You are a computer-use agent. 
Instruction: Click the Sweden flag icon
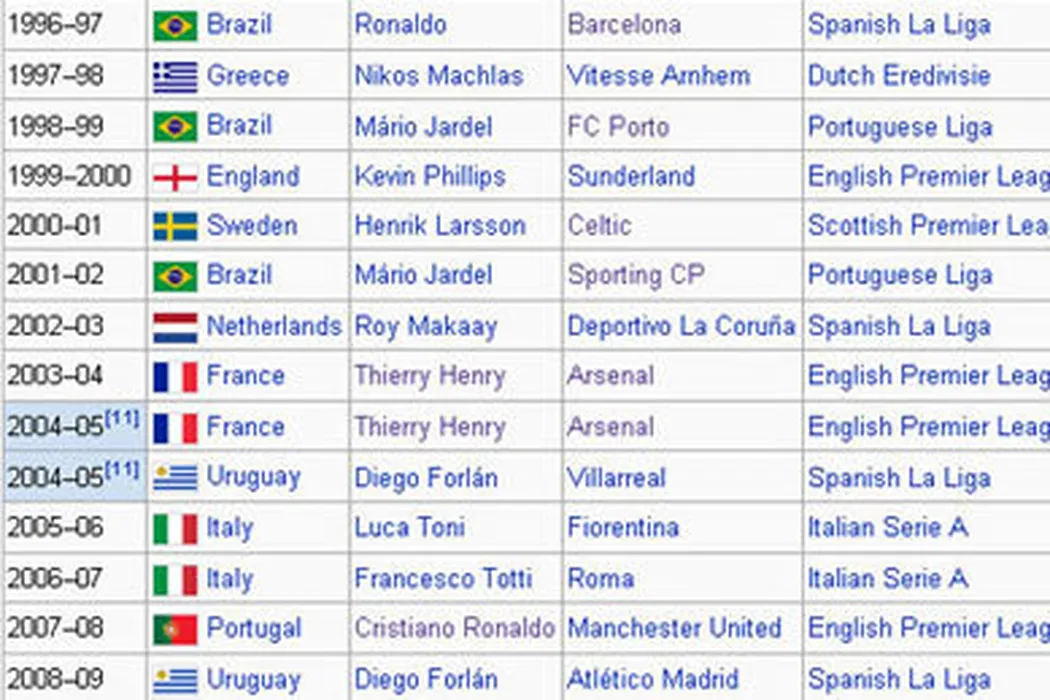coord(175,227)
